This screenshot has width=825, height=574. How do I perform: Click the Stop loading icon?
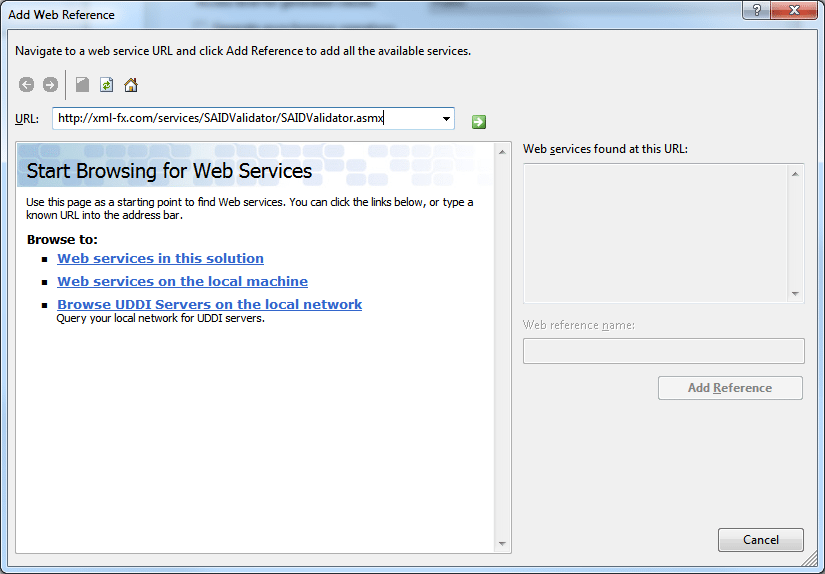[x=82, y=85]
